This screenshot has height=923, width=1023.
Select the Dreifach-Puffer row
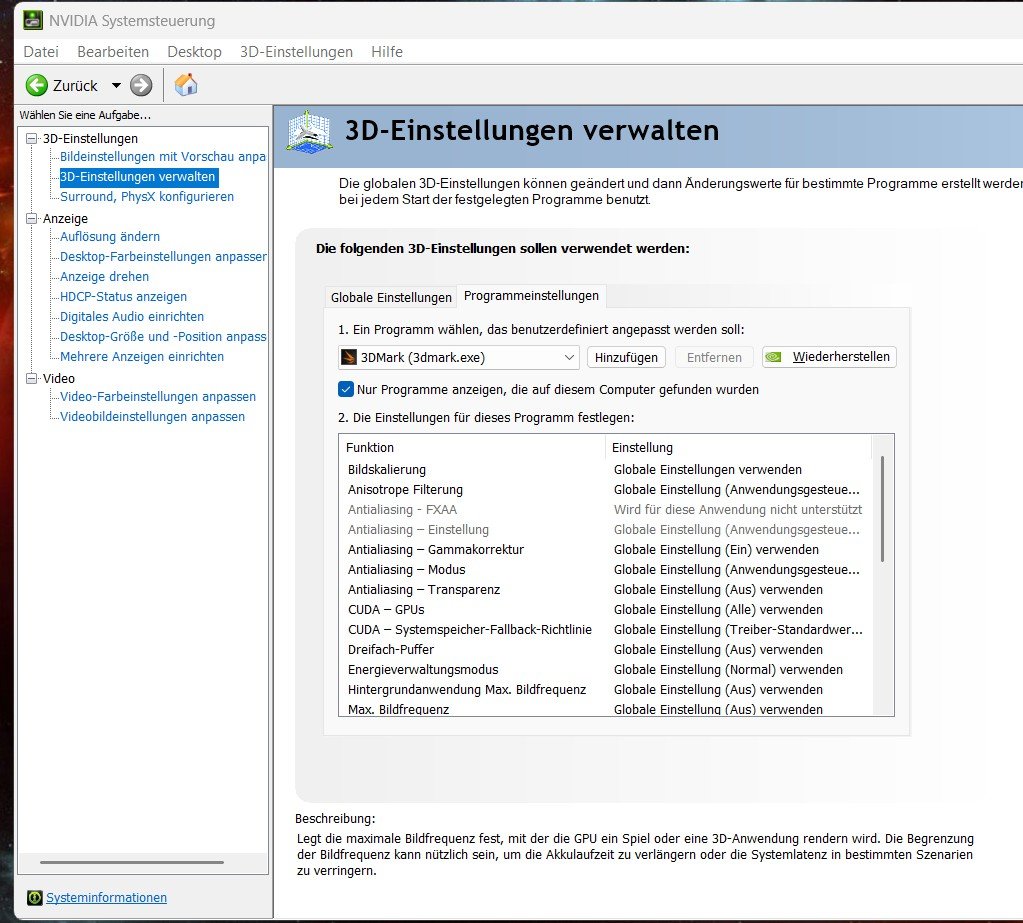[605, 650]
